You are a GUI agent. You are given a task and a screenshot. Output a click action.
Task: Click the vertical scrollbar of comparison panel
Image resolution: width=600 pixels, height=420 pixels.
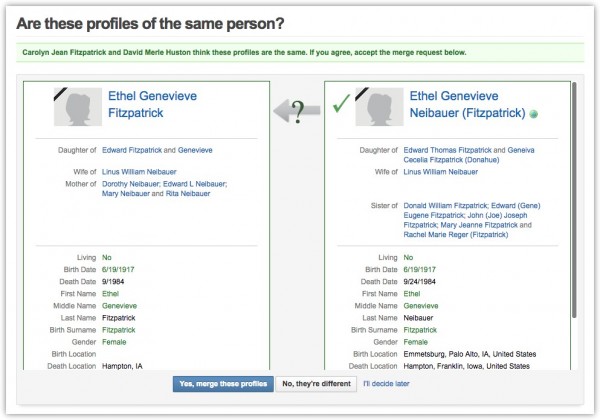(574, 199)
